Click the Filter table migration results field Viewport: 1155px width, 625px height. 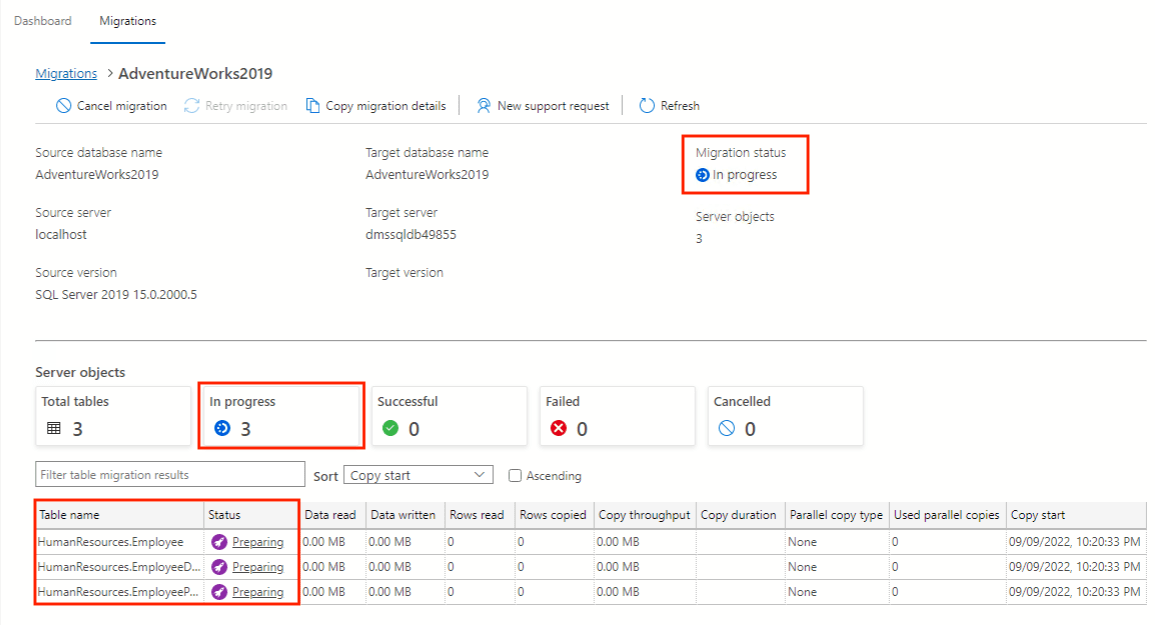(x=168, y=474)
